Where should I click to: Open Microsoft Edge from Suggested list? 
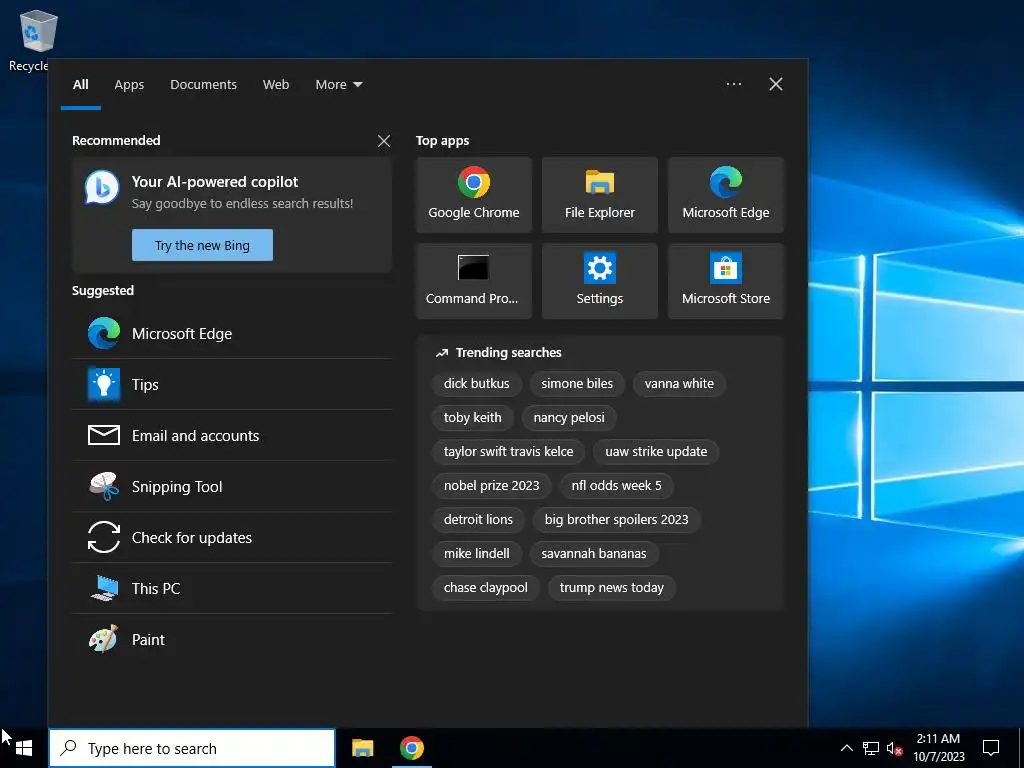coord(232,333)
